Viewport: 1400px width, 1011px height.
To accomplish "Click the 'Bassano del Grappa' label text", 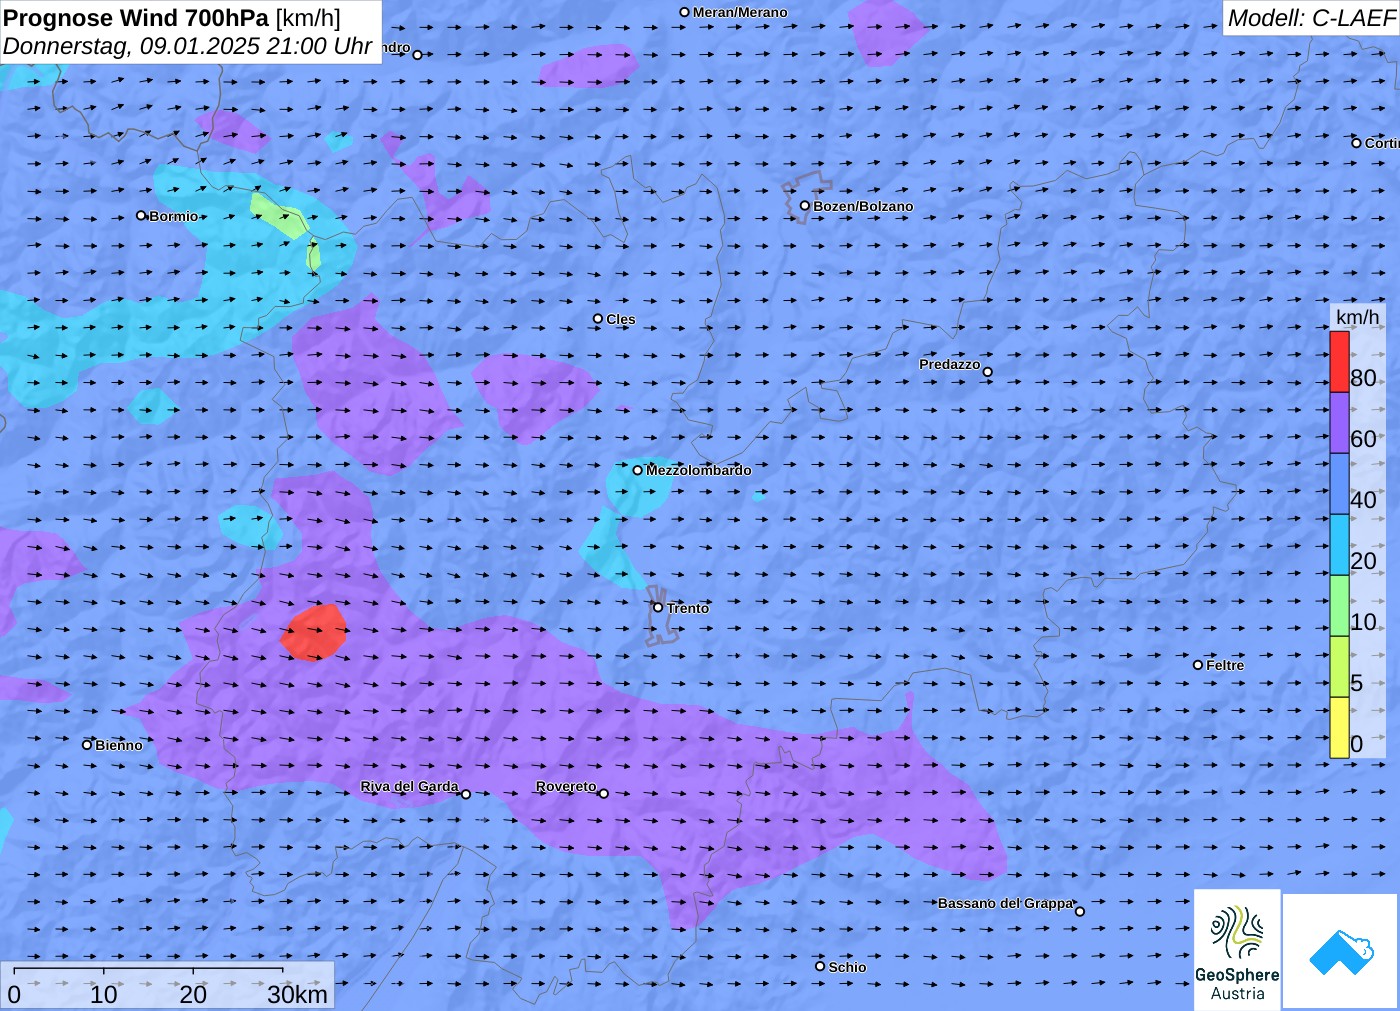I will coord(1005,903).
